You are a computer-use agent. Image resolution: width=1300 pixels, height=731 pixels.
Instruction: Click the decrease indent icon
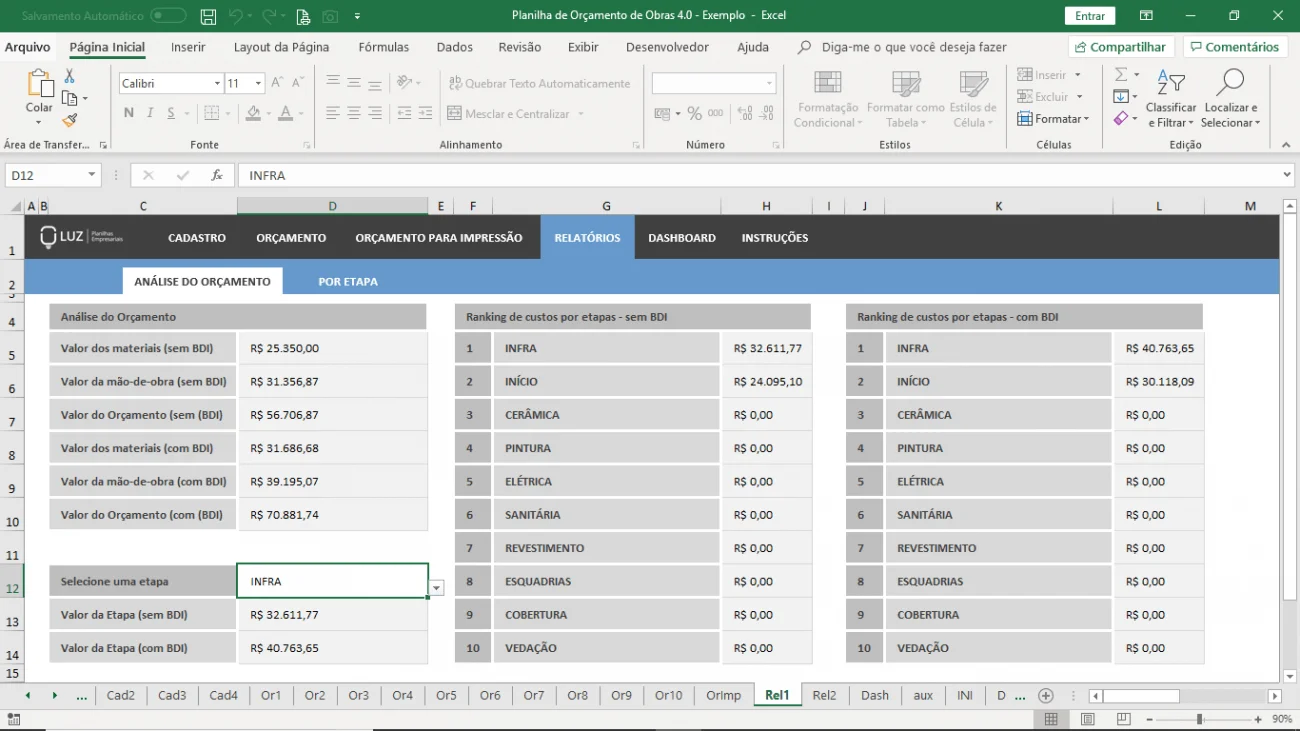point(404,113)
